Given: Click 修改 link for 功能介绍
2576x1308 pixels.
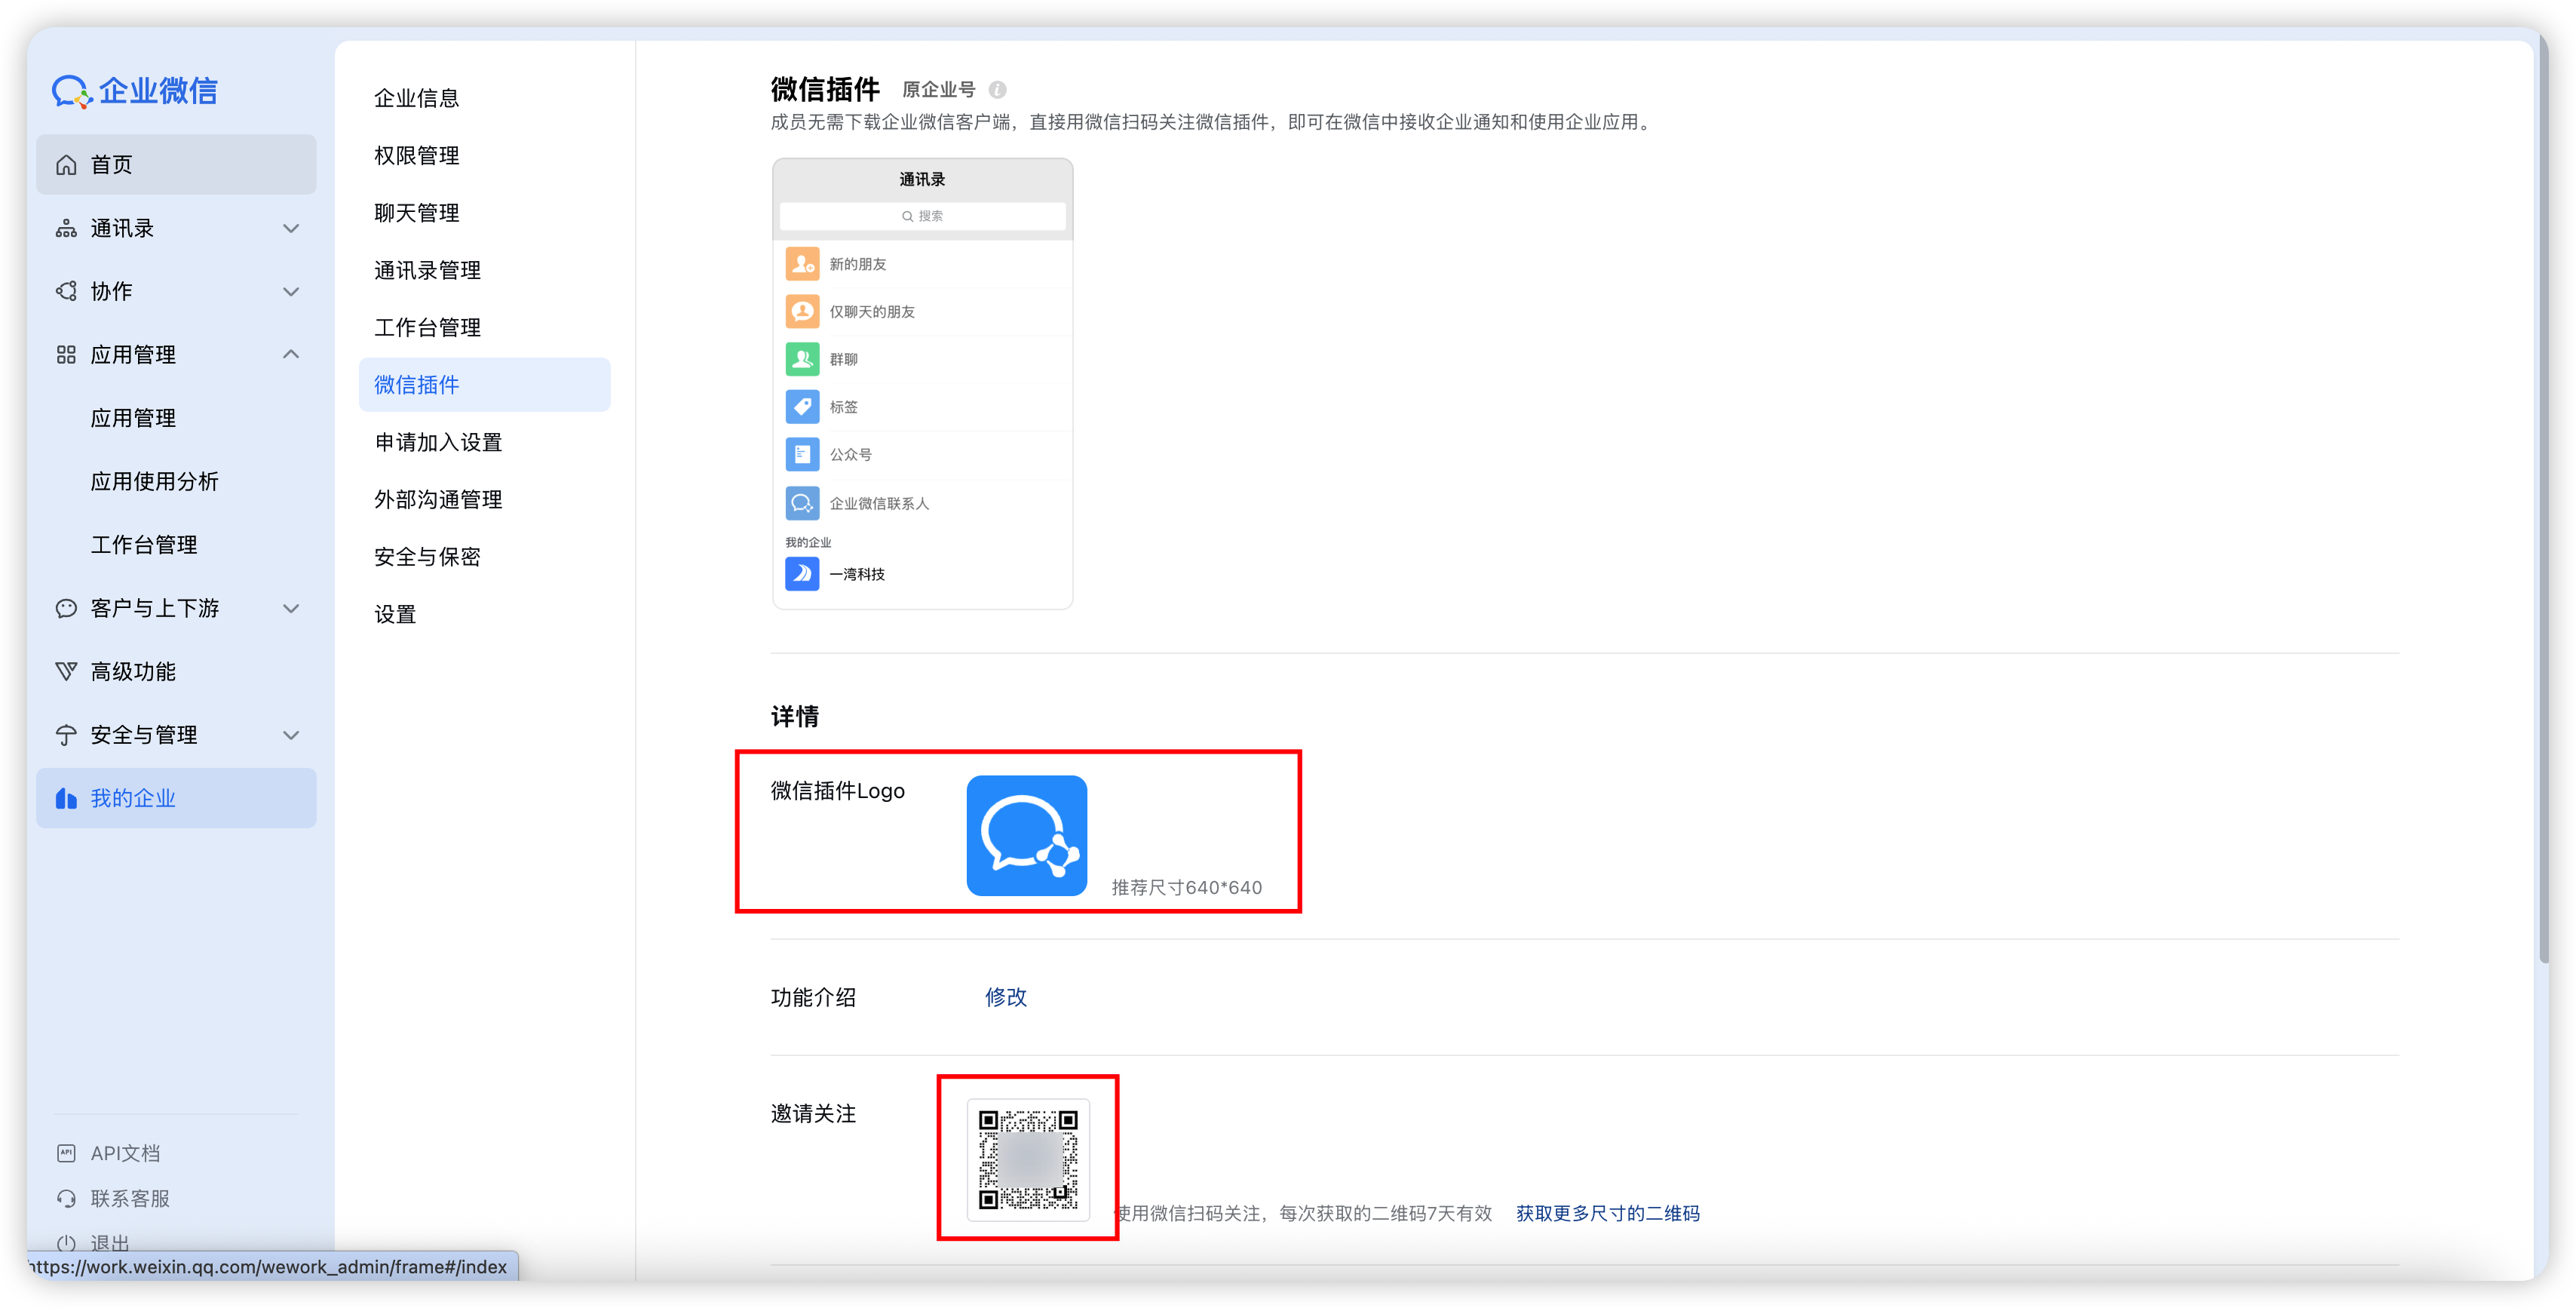Looking at the screenshot, I should [x=1005, y=997].
